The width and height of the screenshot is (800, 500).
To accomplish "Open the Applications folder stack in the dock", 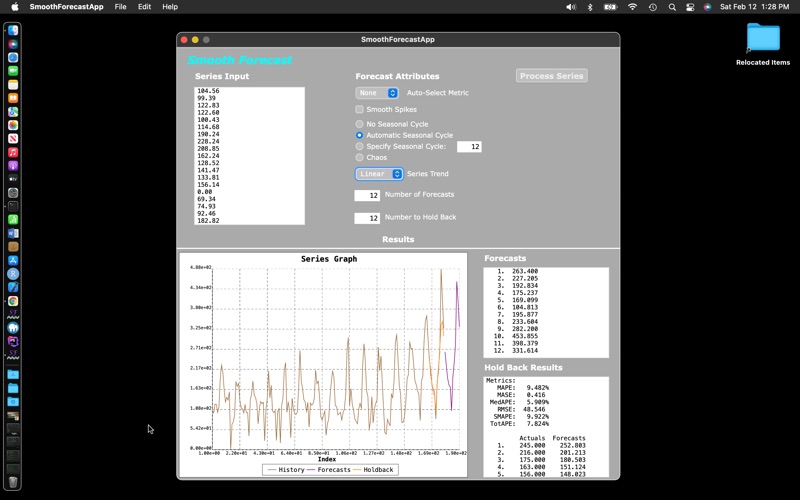I will point(13,374).
